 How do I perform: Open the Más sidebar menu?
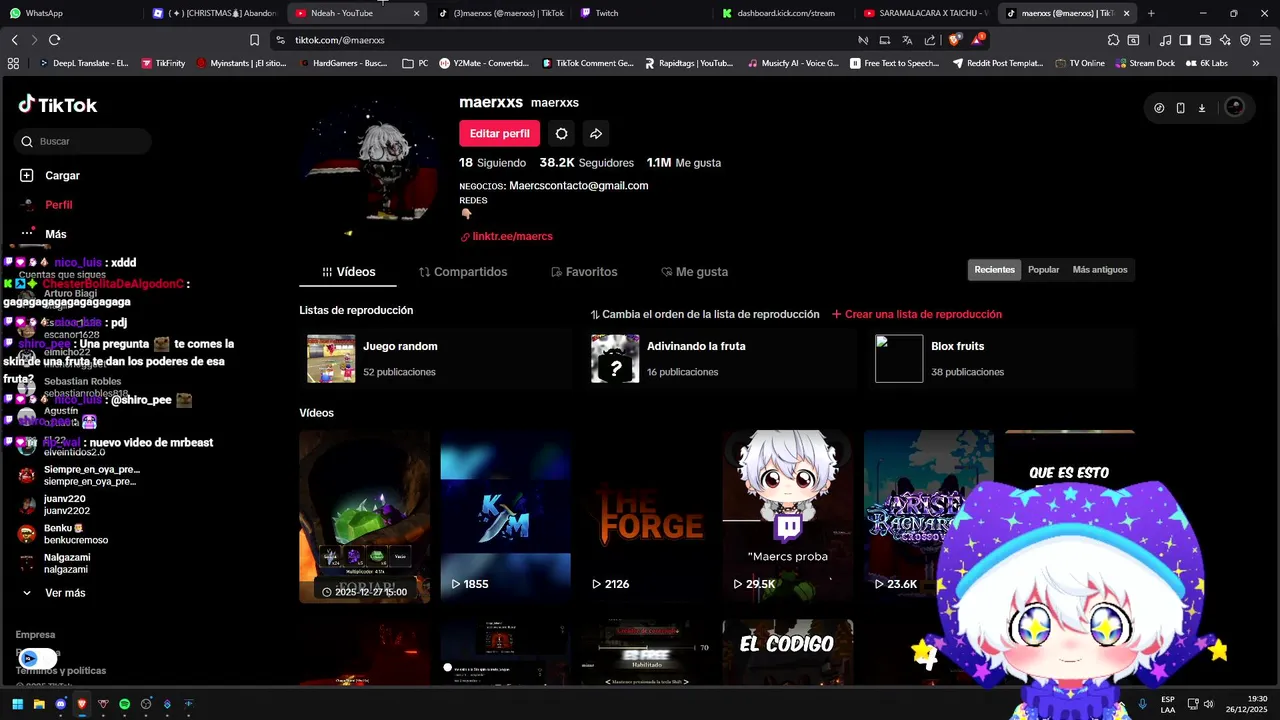pyautogui.click(x=43, y=234)
